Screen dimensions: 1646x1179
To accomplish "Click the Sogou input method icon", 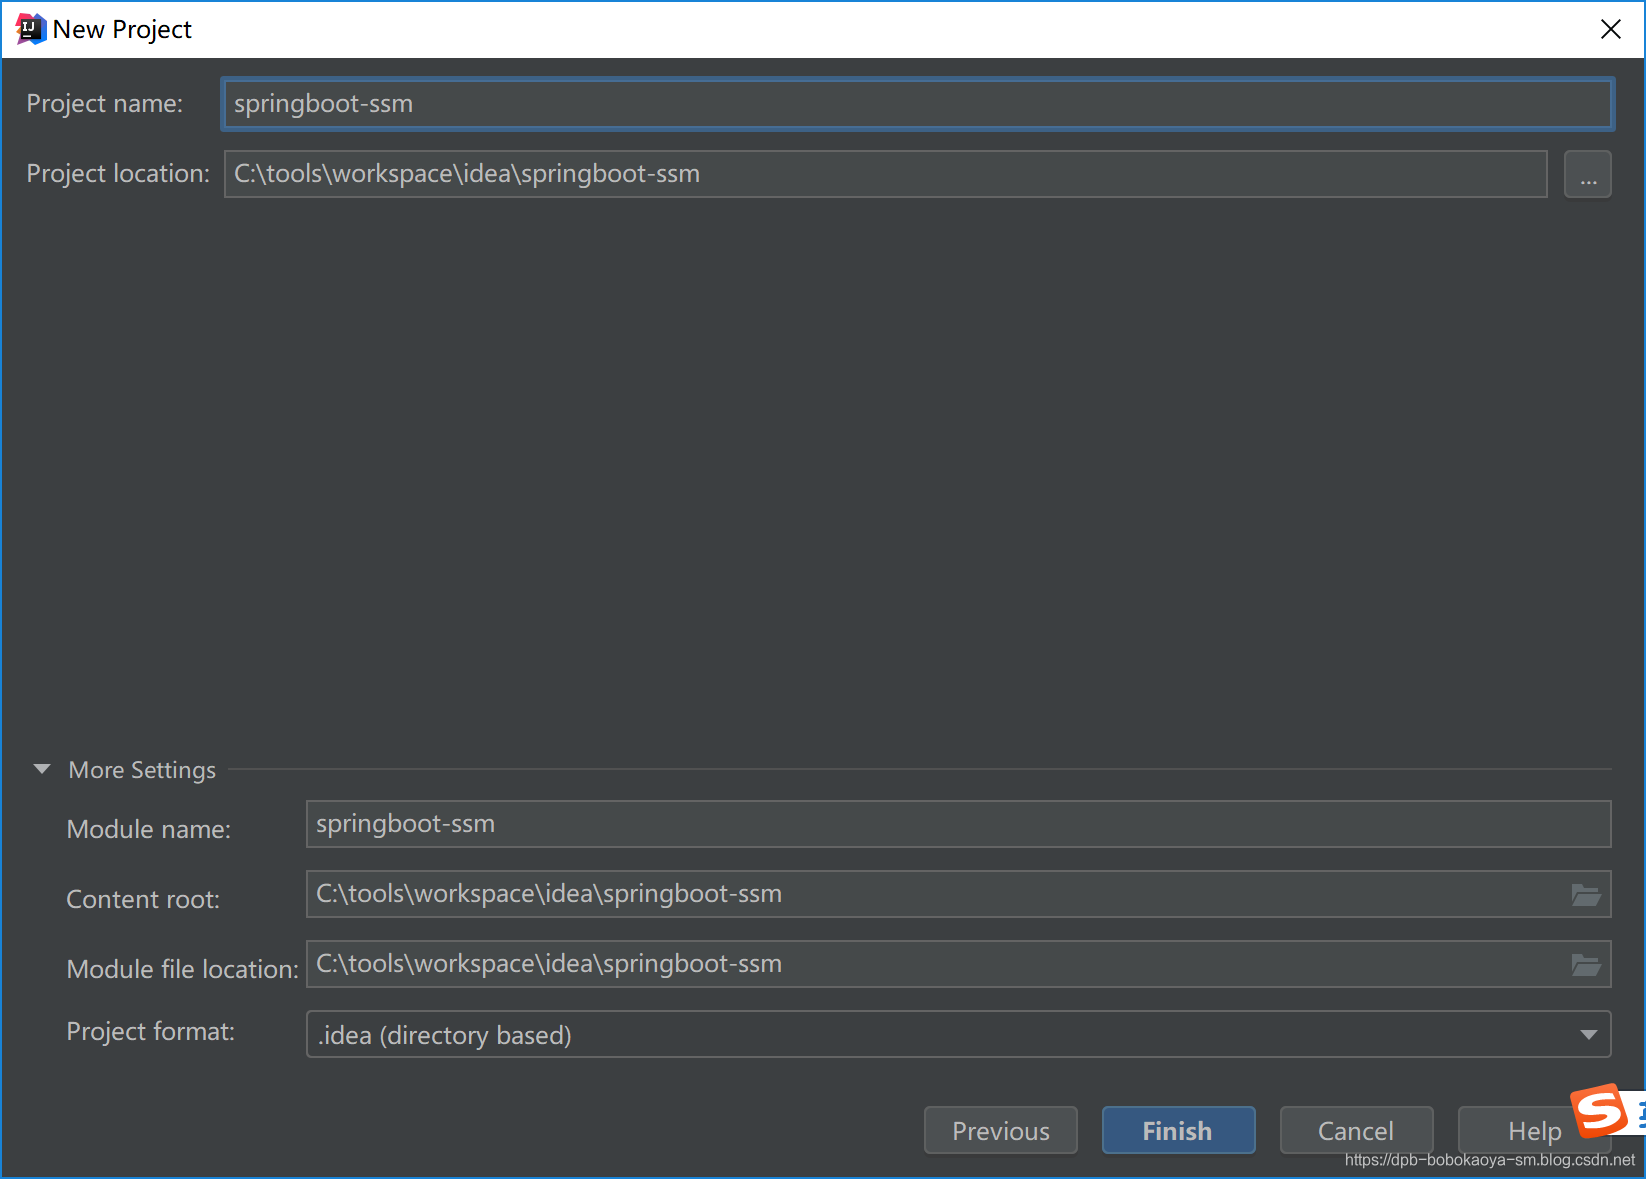I will (1600, 1110).
